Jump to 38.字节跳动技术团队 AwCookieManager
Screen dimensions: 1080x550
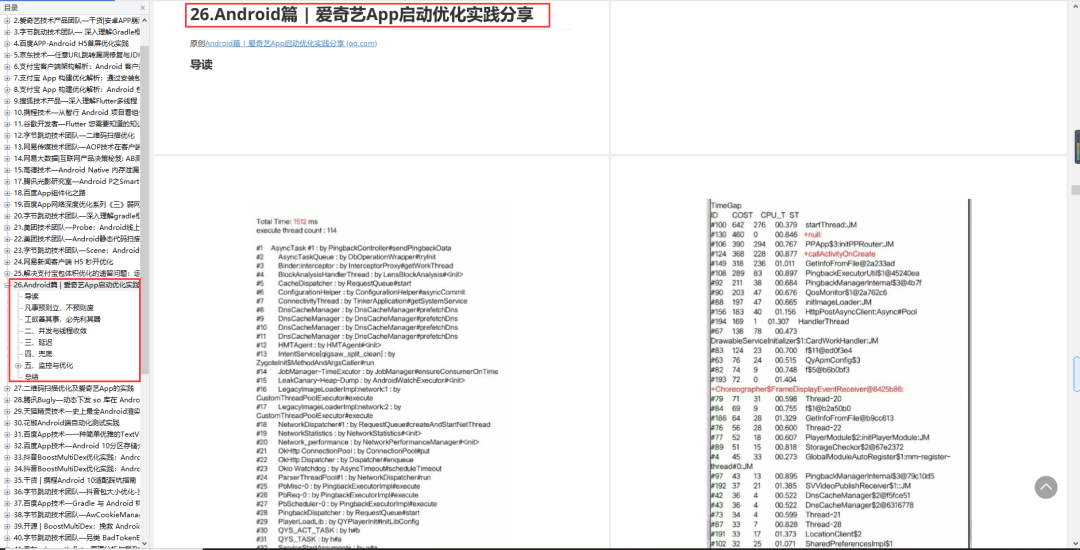[76, 515]
